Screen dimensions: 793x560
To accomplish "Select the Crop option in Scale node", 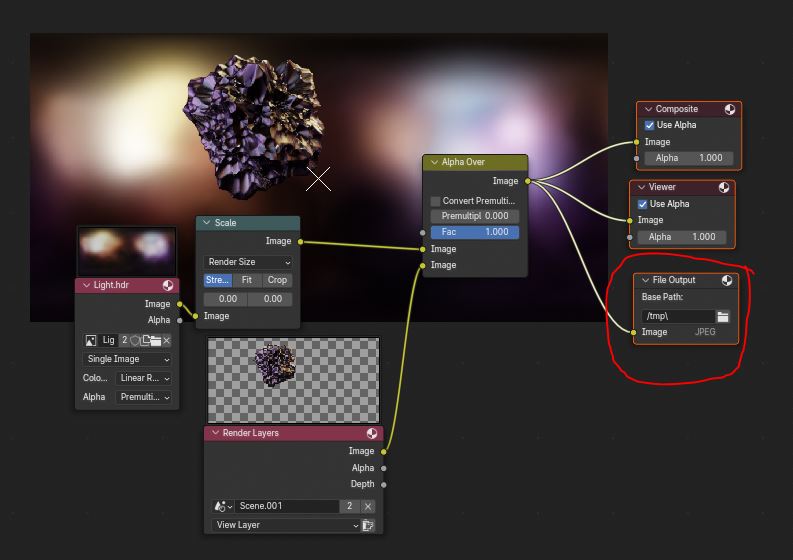I will pyautogui.click(x=277, y=280).
